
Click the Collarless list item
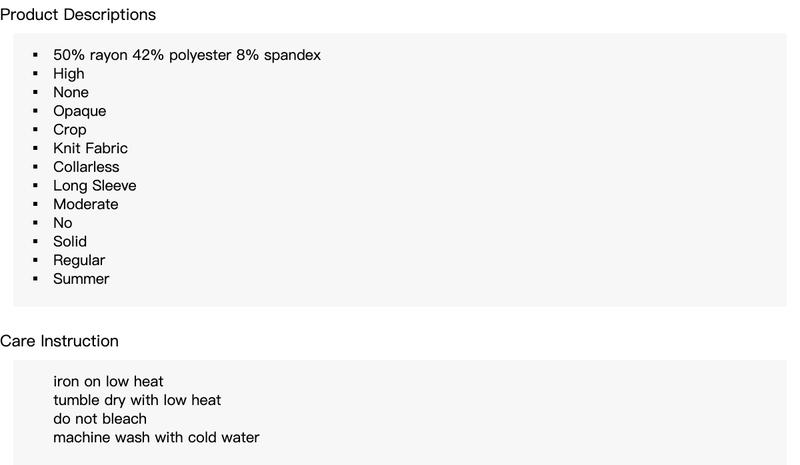click(86, 167)
